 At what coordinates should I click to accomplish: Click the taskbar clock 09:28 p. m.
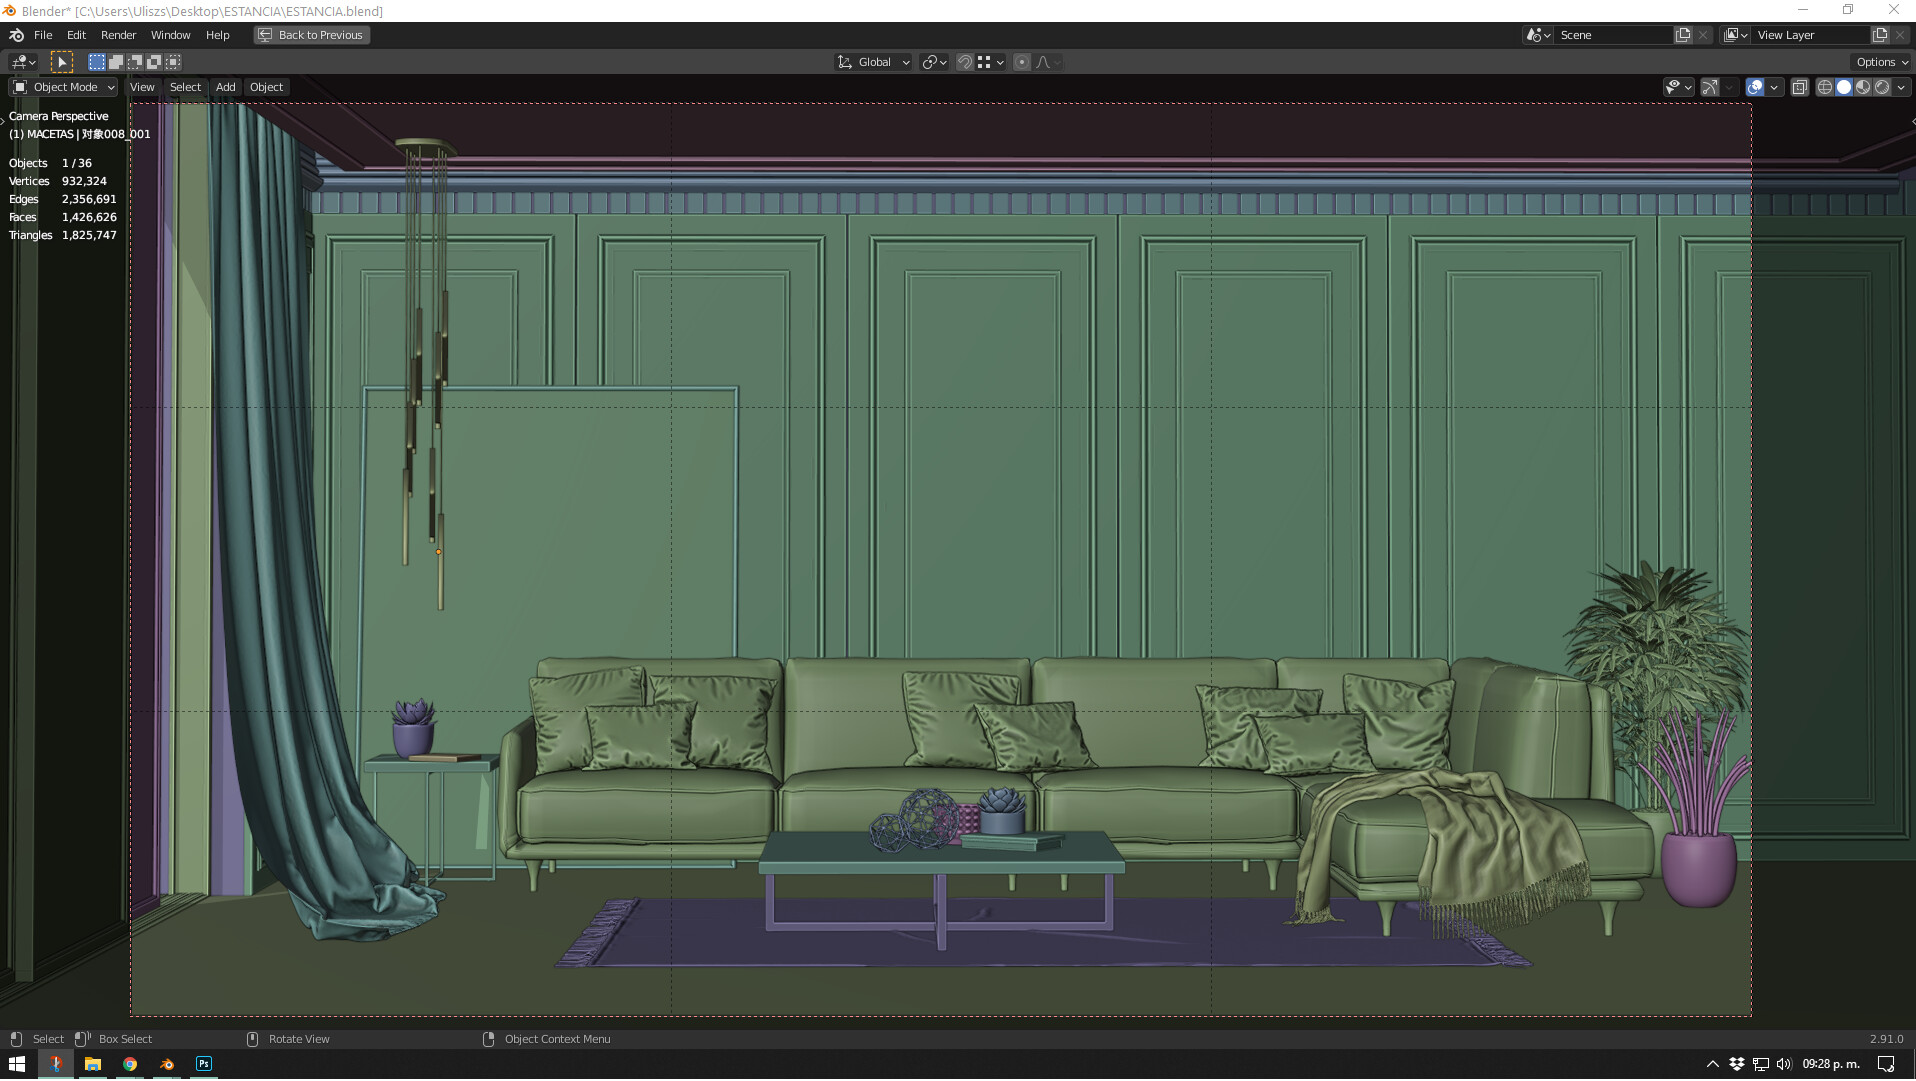pyautogui.click(x=1831, y=1064)
